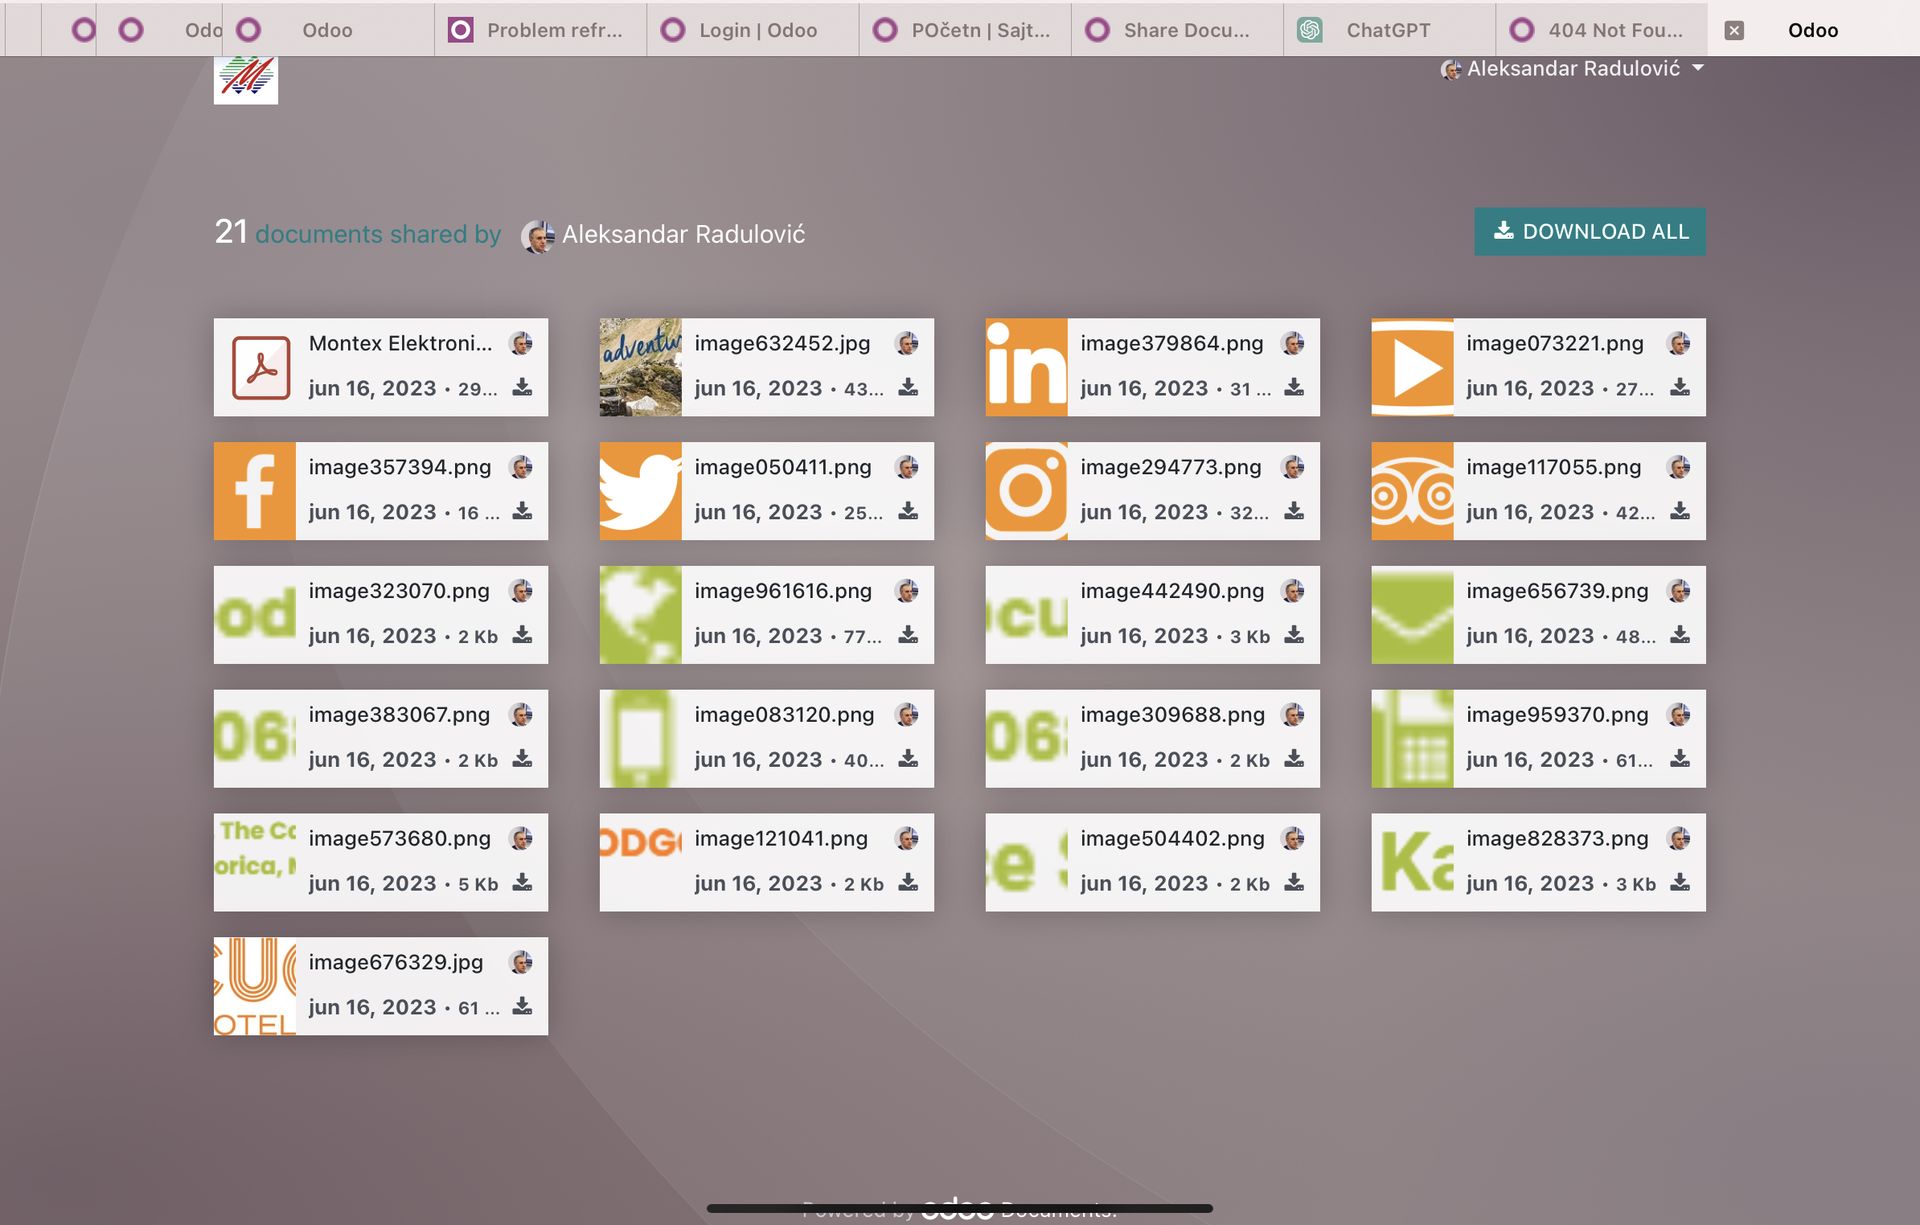The height and width of the screenshot is (1225, 1920).
Task: Switch to the POčetn | Sajt... tab
Action: pyautogui.click(x=965, y=30)
